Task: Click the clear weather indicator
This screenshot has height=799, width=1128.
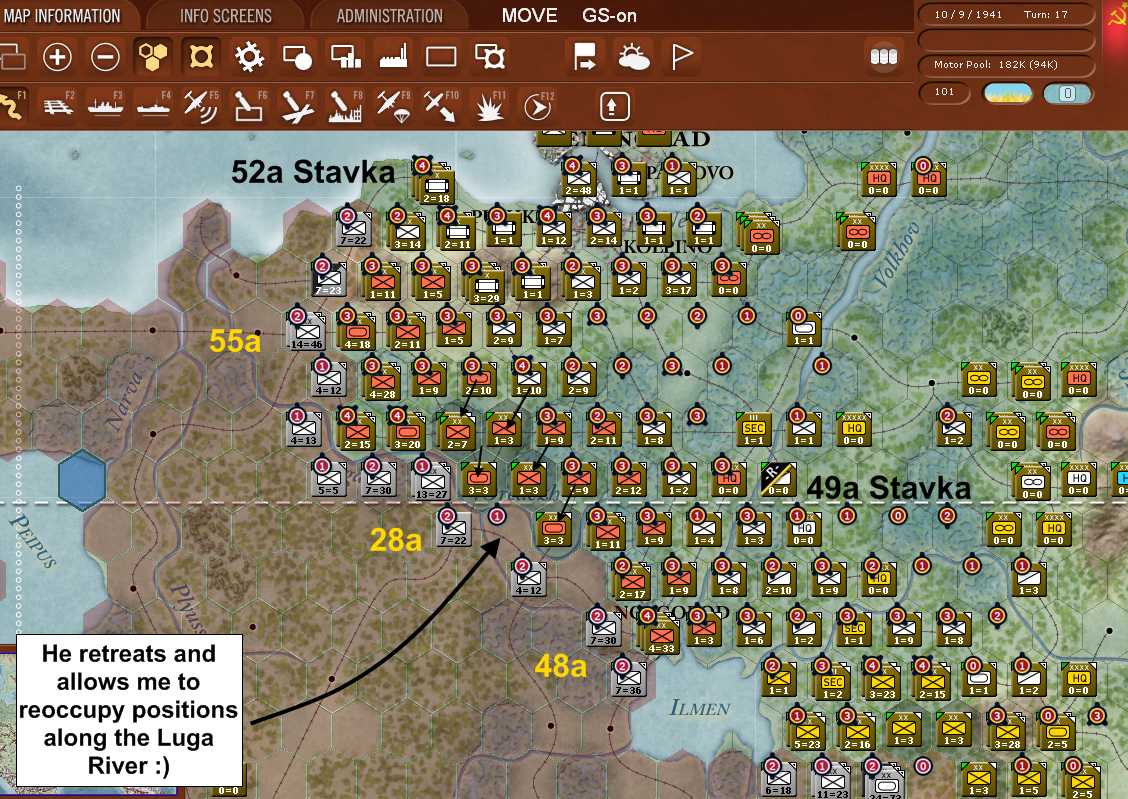Action: click(1007, 93)
